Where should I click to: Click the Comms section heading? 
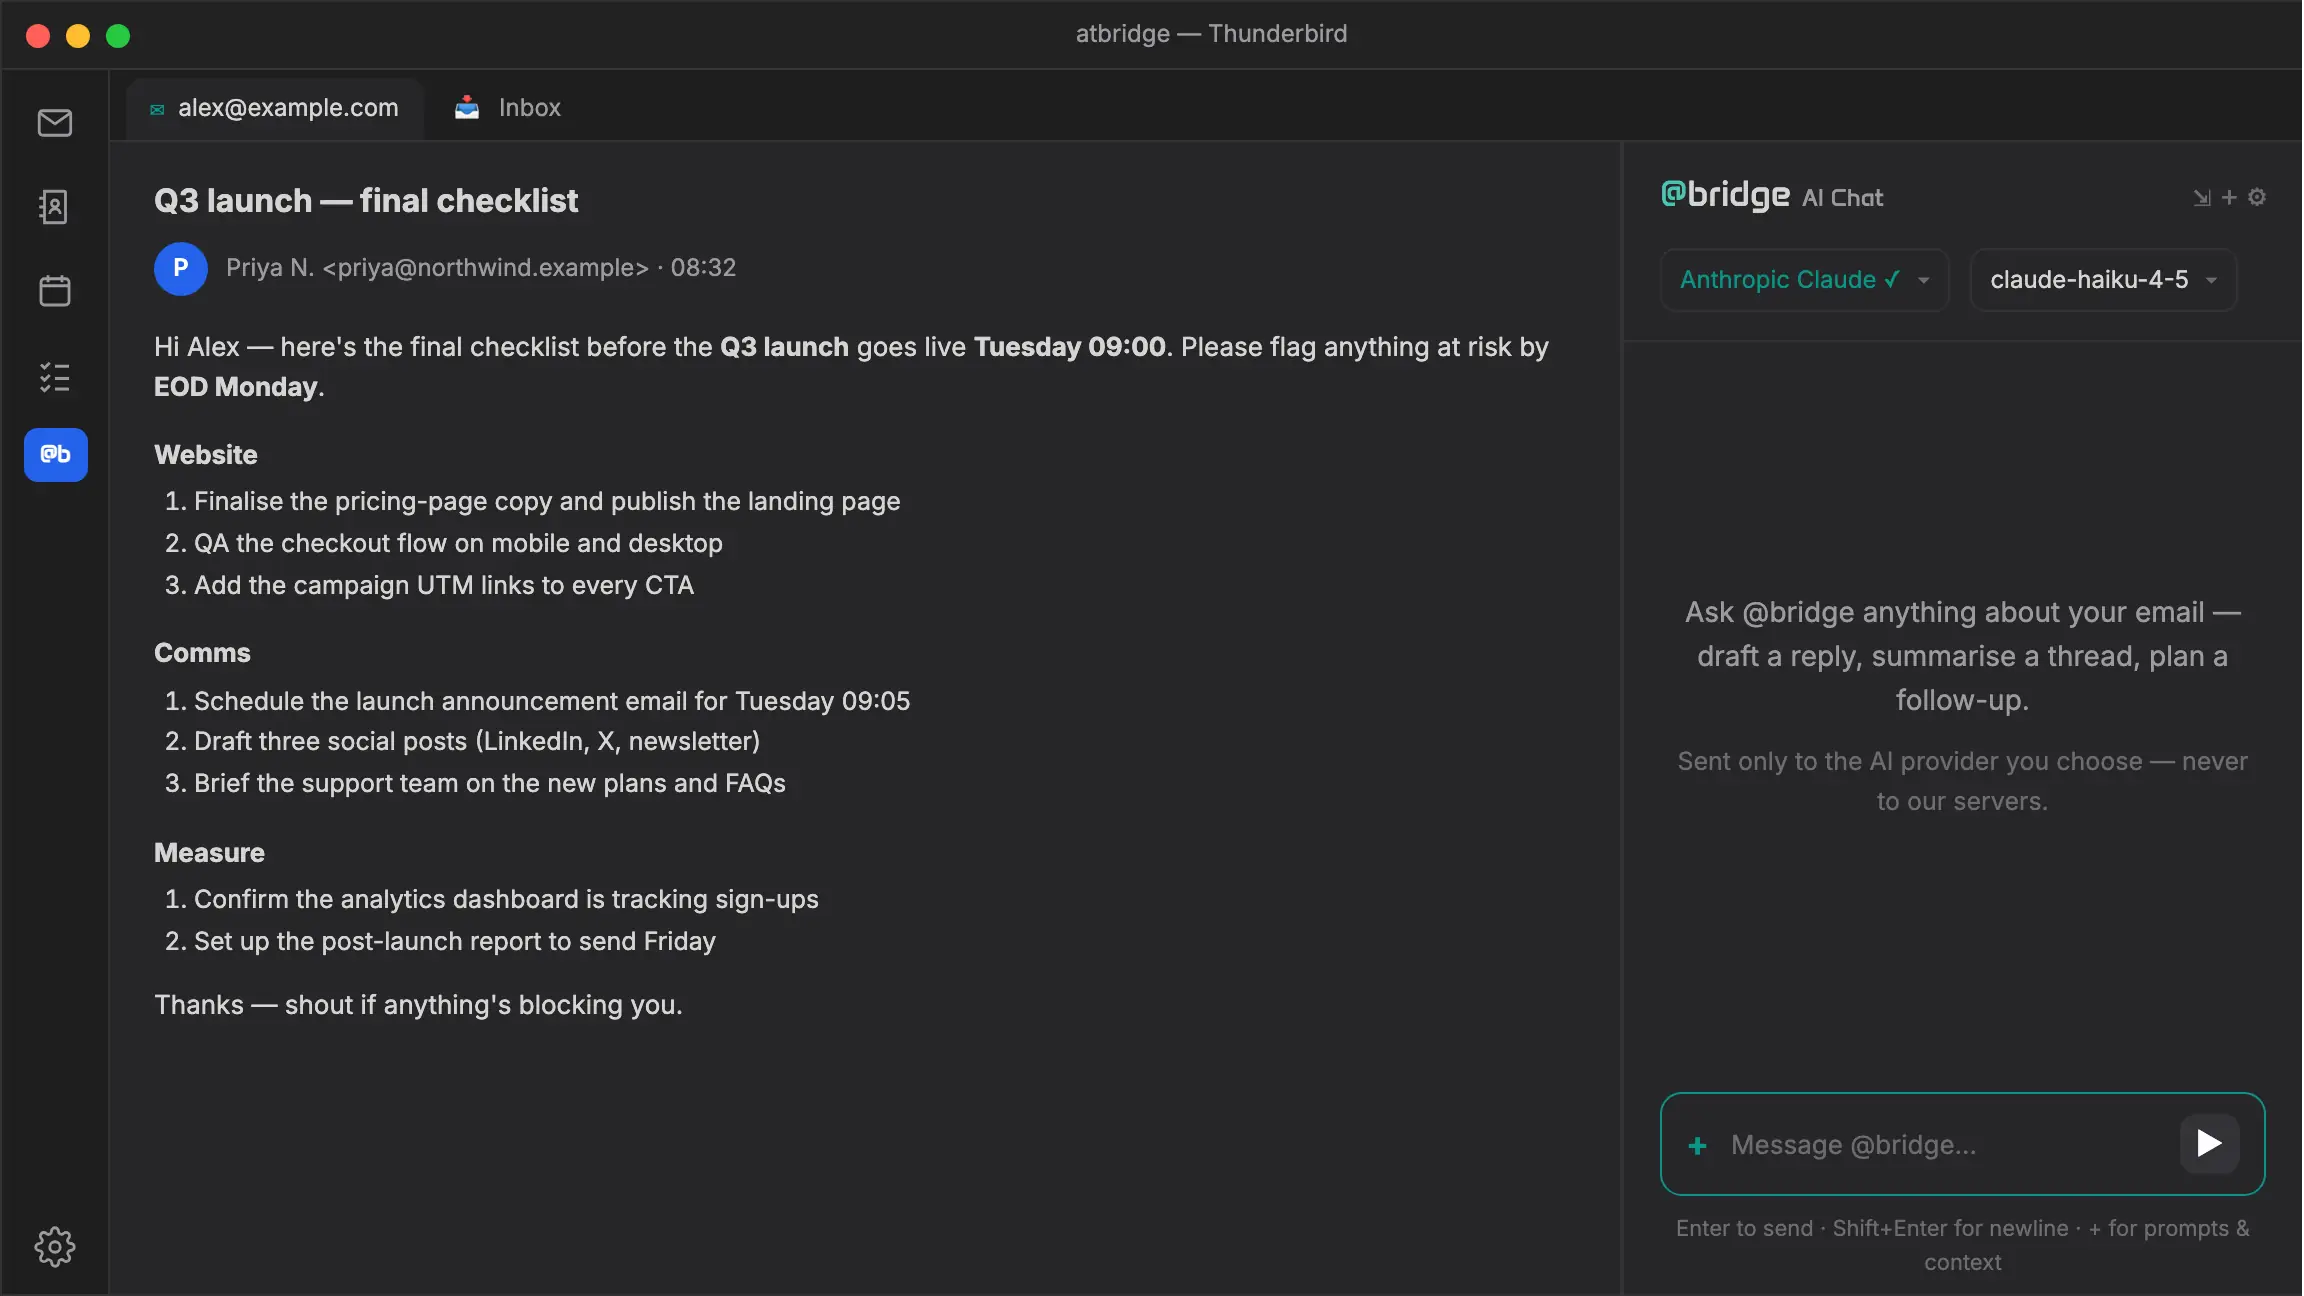[202, 653]
